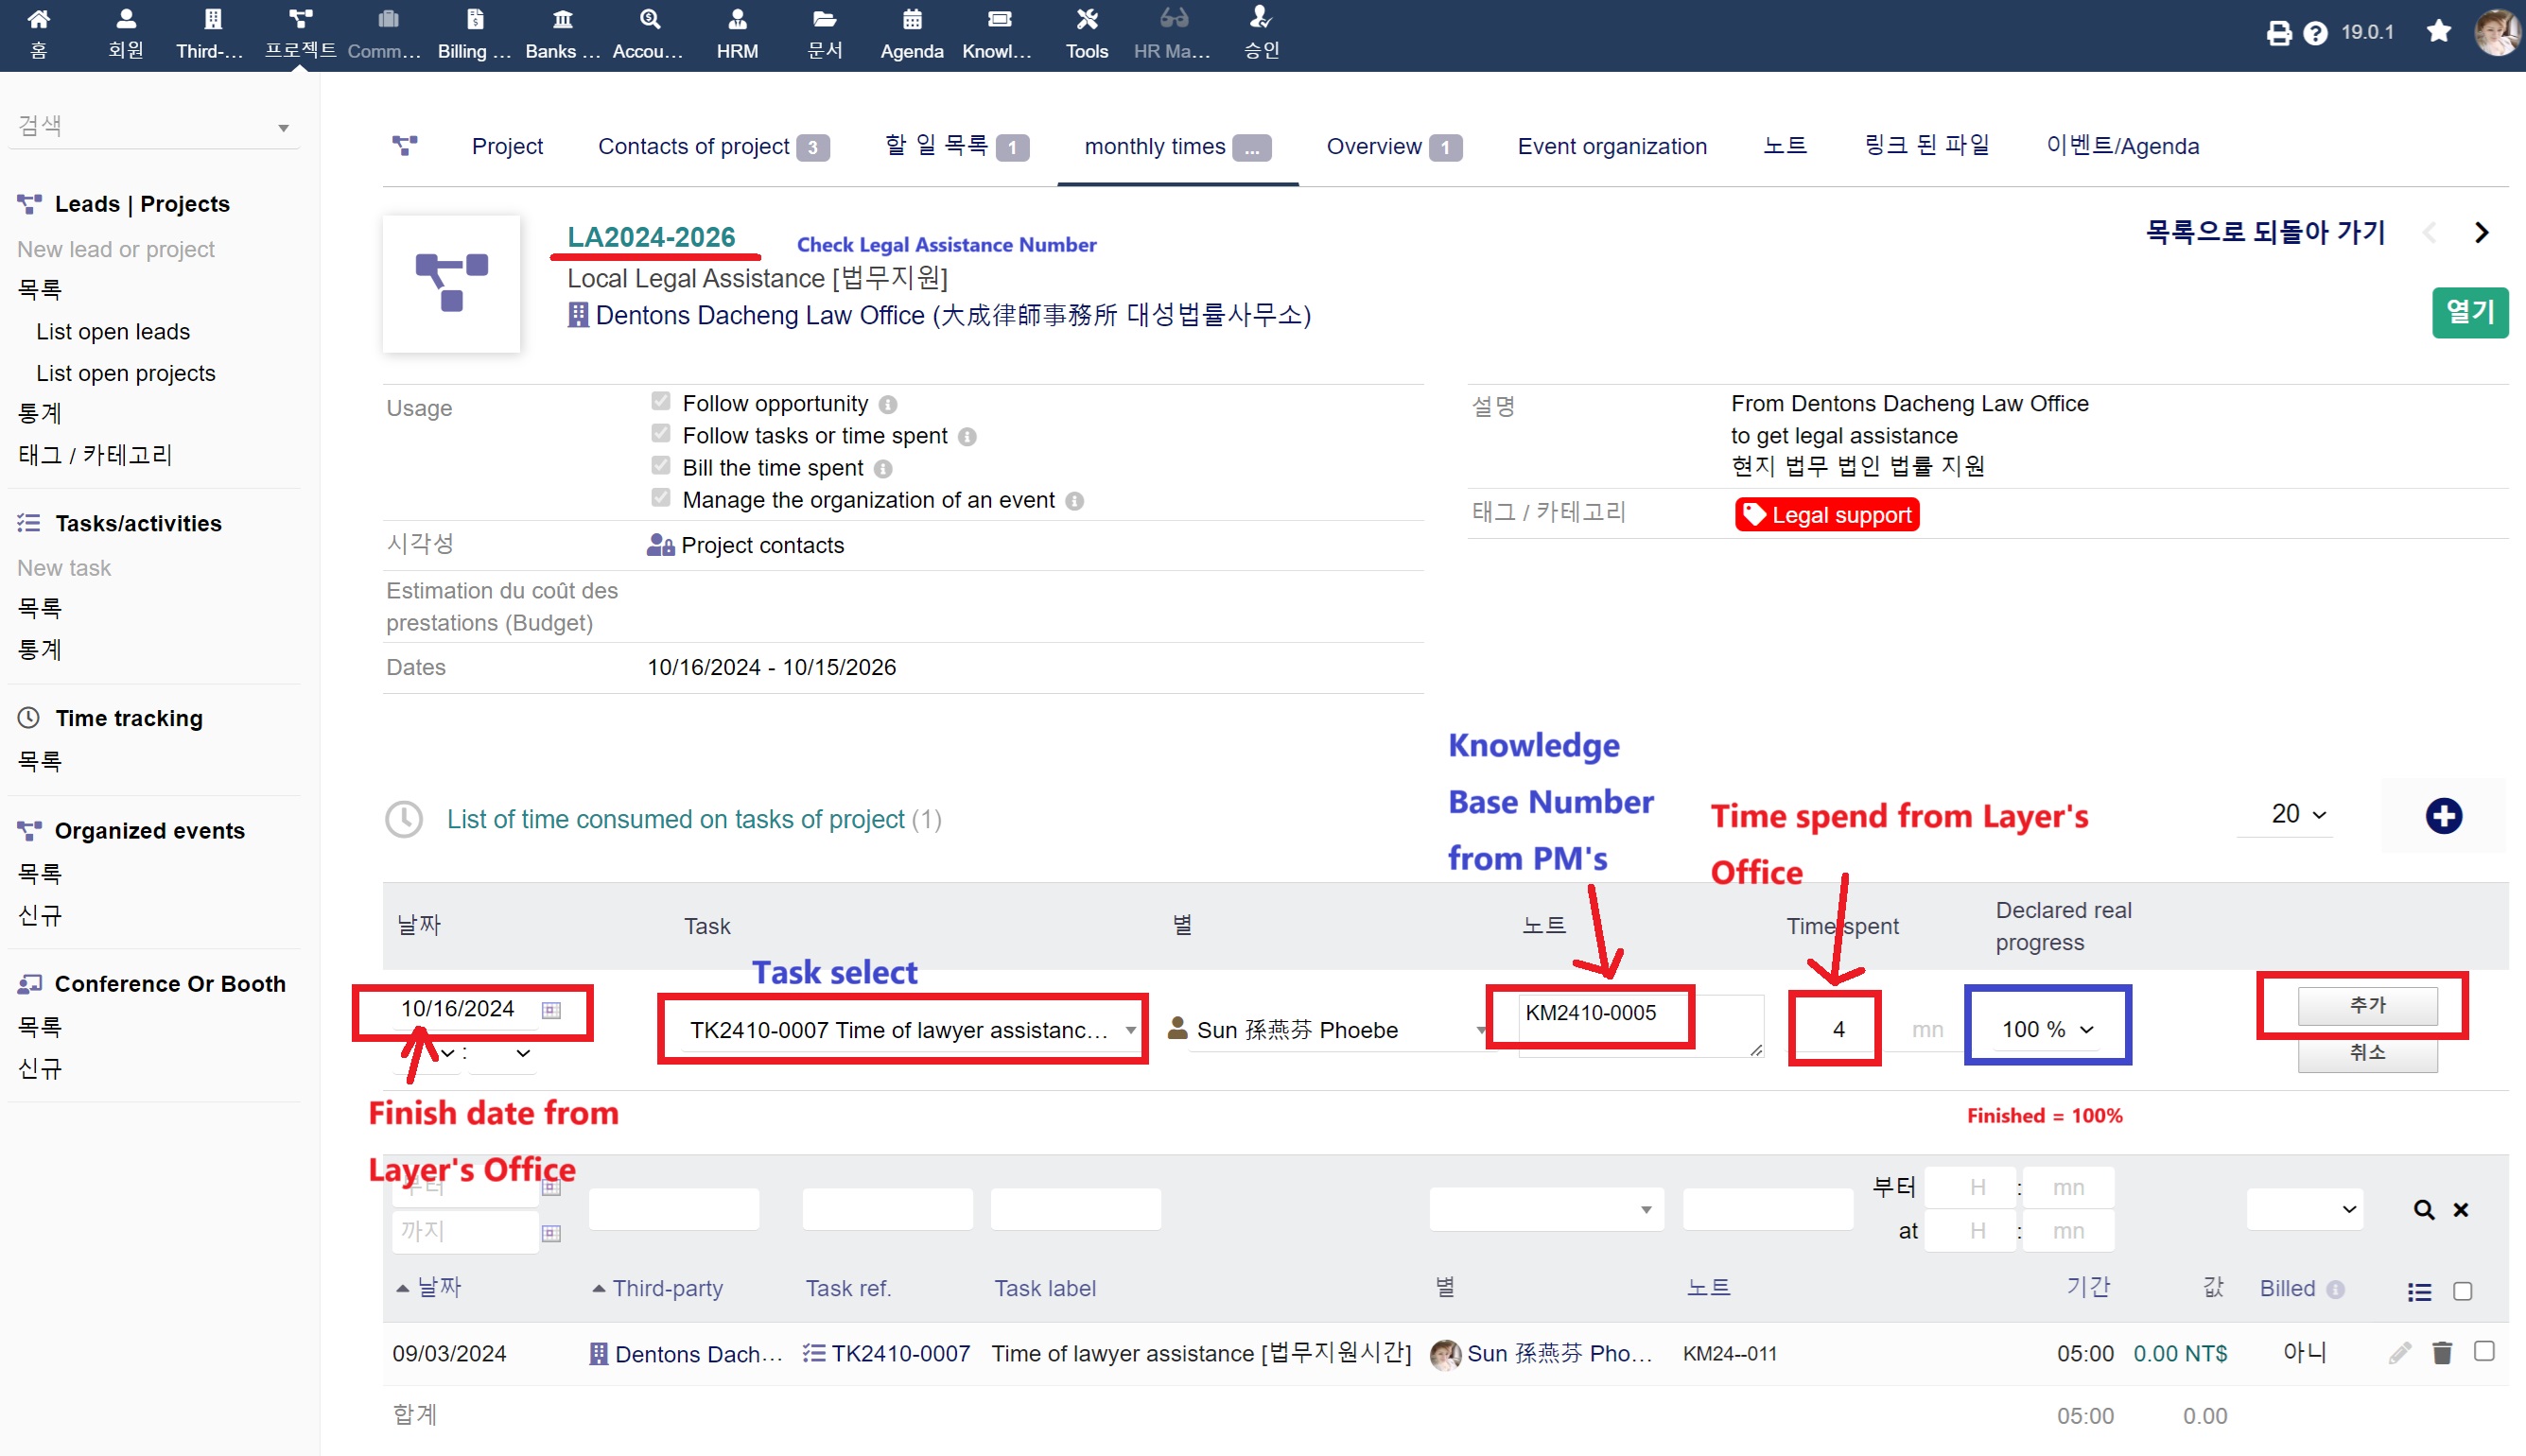Viewport: 2526px width, 1456px height.
Task: Click the print icon in top bar
Action: [x=2278, y=33]
